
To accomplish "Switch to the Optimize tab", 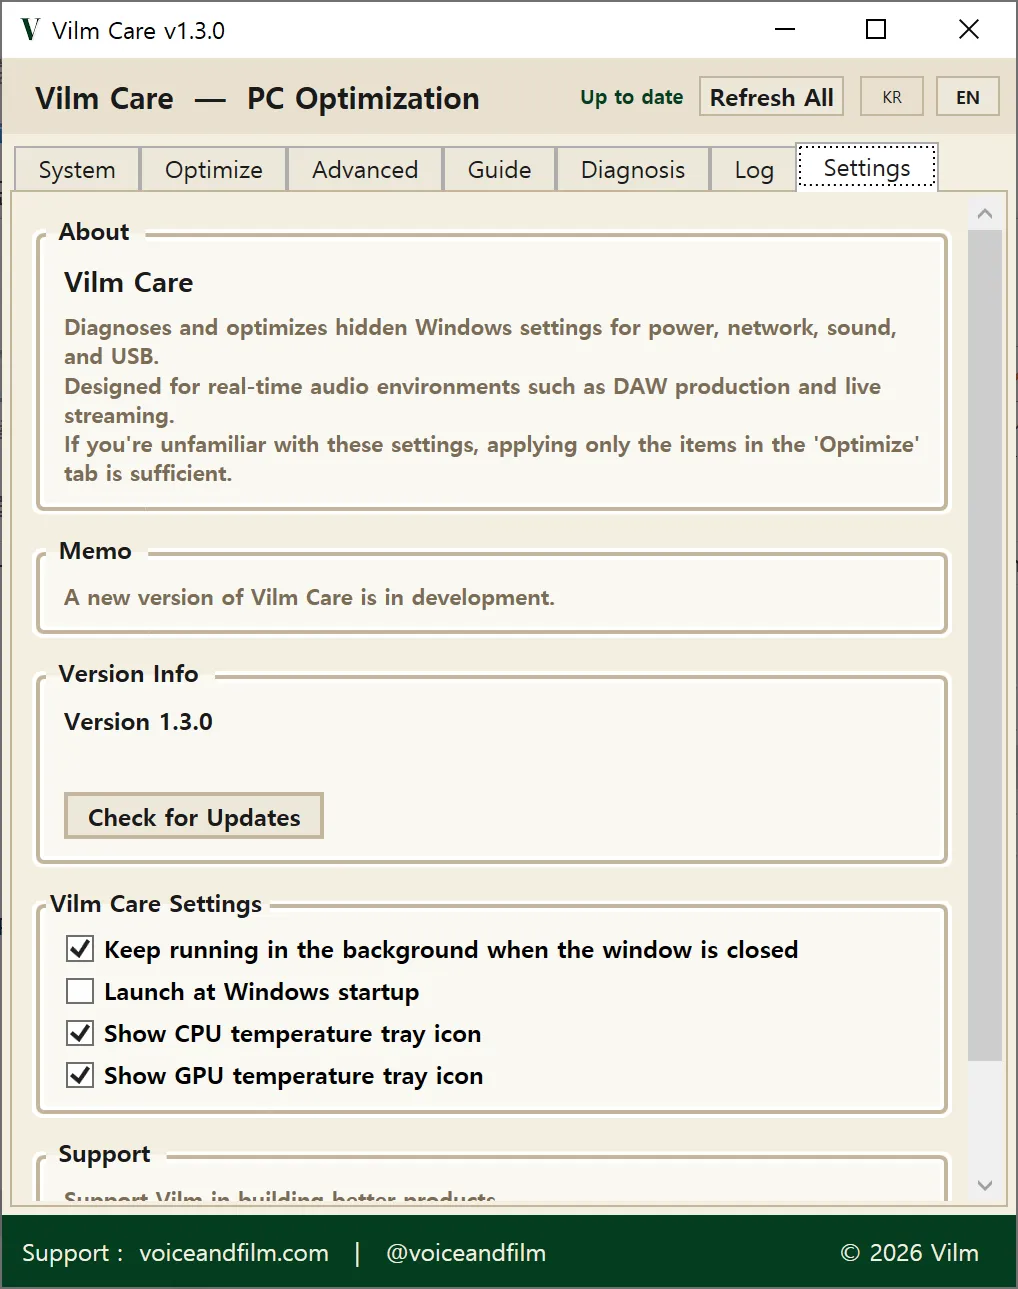I will [214, 169].
